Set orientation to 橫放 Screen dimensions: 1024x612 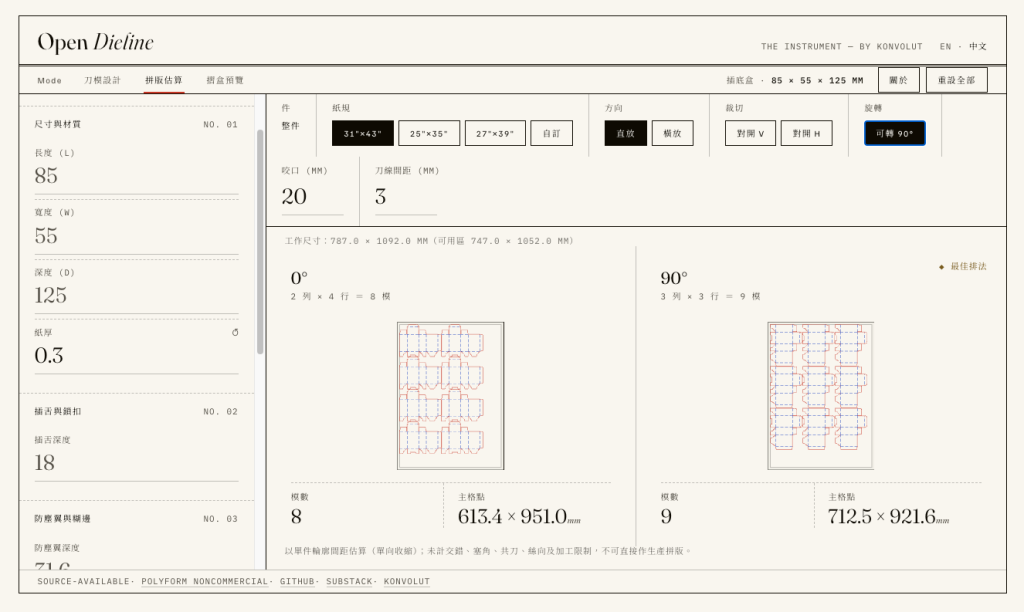[673, 133]
